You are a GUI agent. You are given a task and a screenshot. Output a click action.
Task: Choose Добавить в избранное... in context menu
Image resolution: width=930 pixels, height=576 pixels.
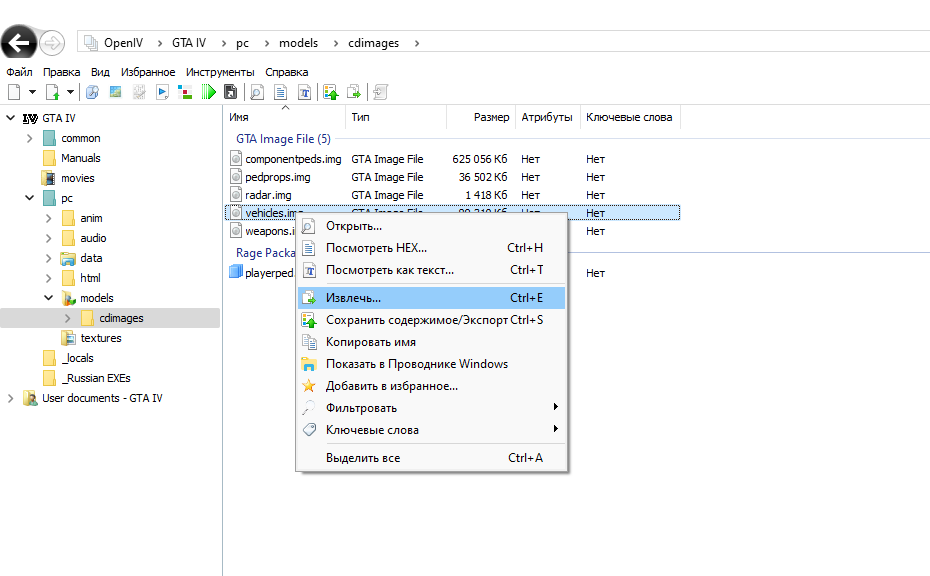(x=431, y=386)
